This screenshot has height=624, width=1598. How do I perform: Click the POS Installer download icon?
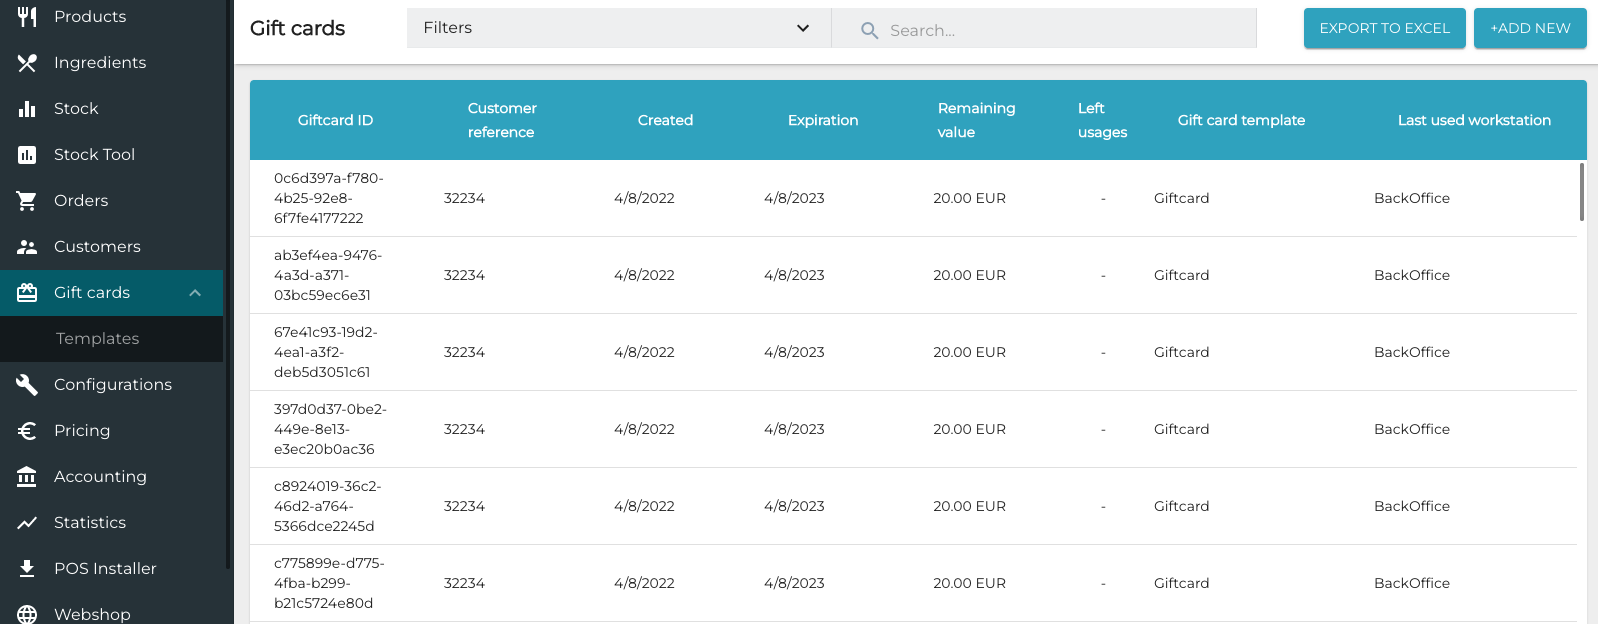point(27,568)
